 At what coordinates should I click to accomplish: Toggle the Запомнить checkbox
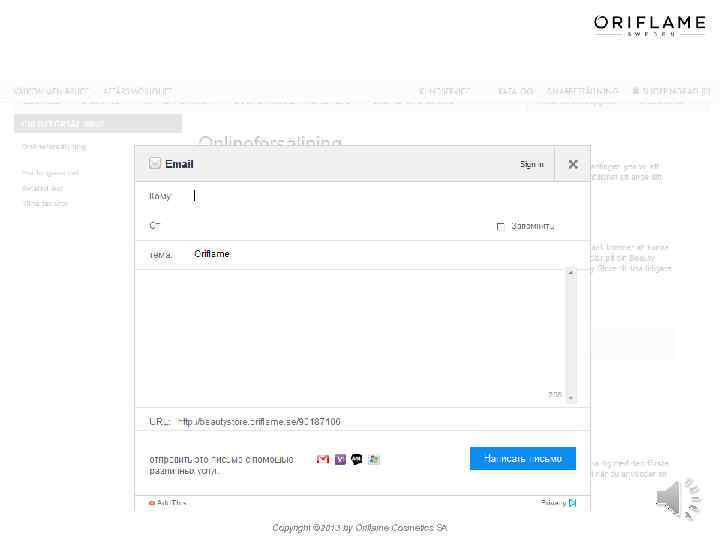pos(501,226)
